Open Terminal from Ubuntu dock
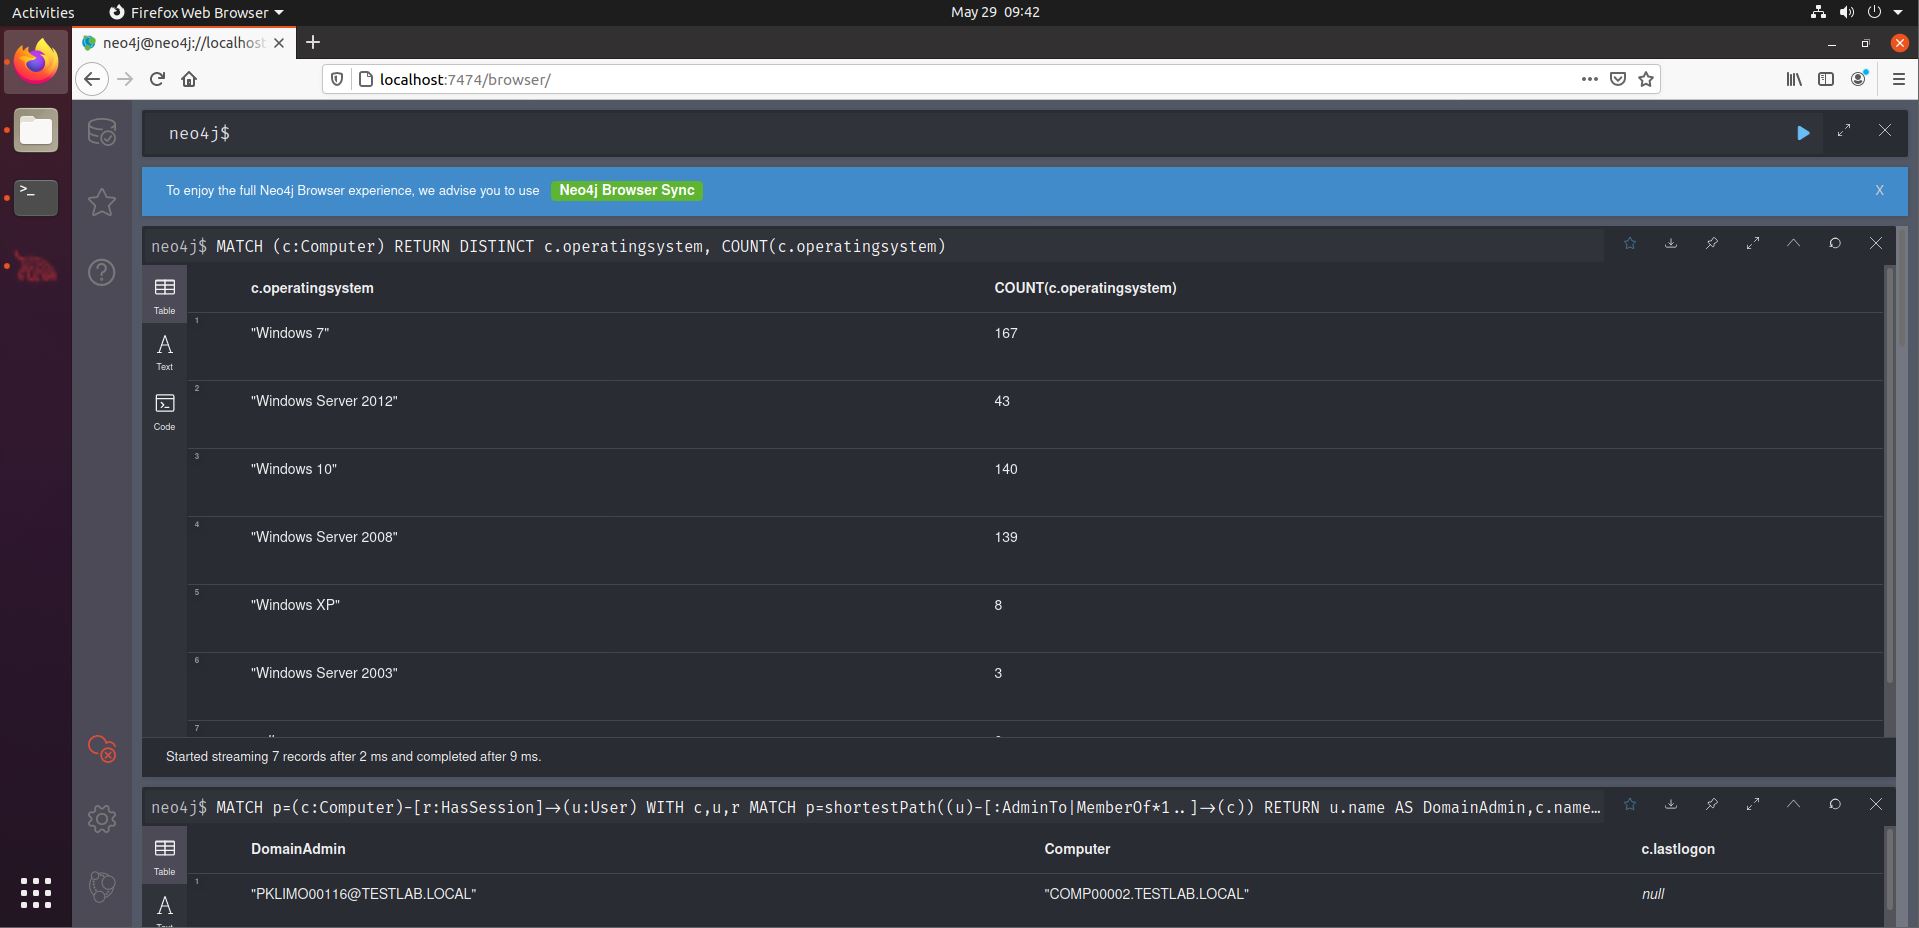 point(36,197)
